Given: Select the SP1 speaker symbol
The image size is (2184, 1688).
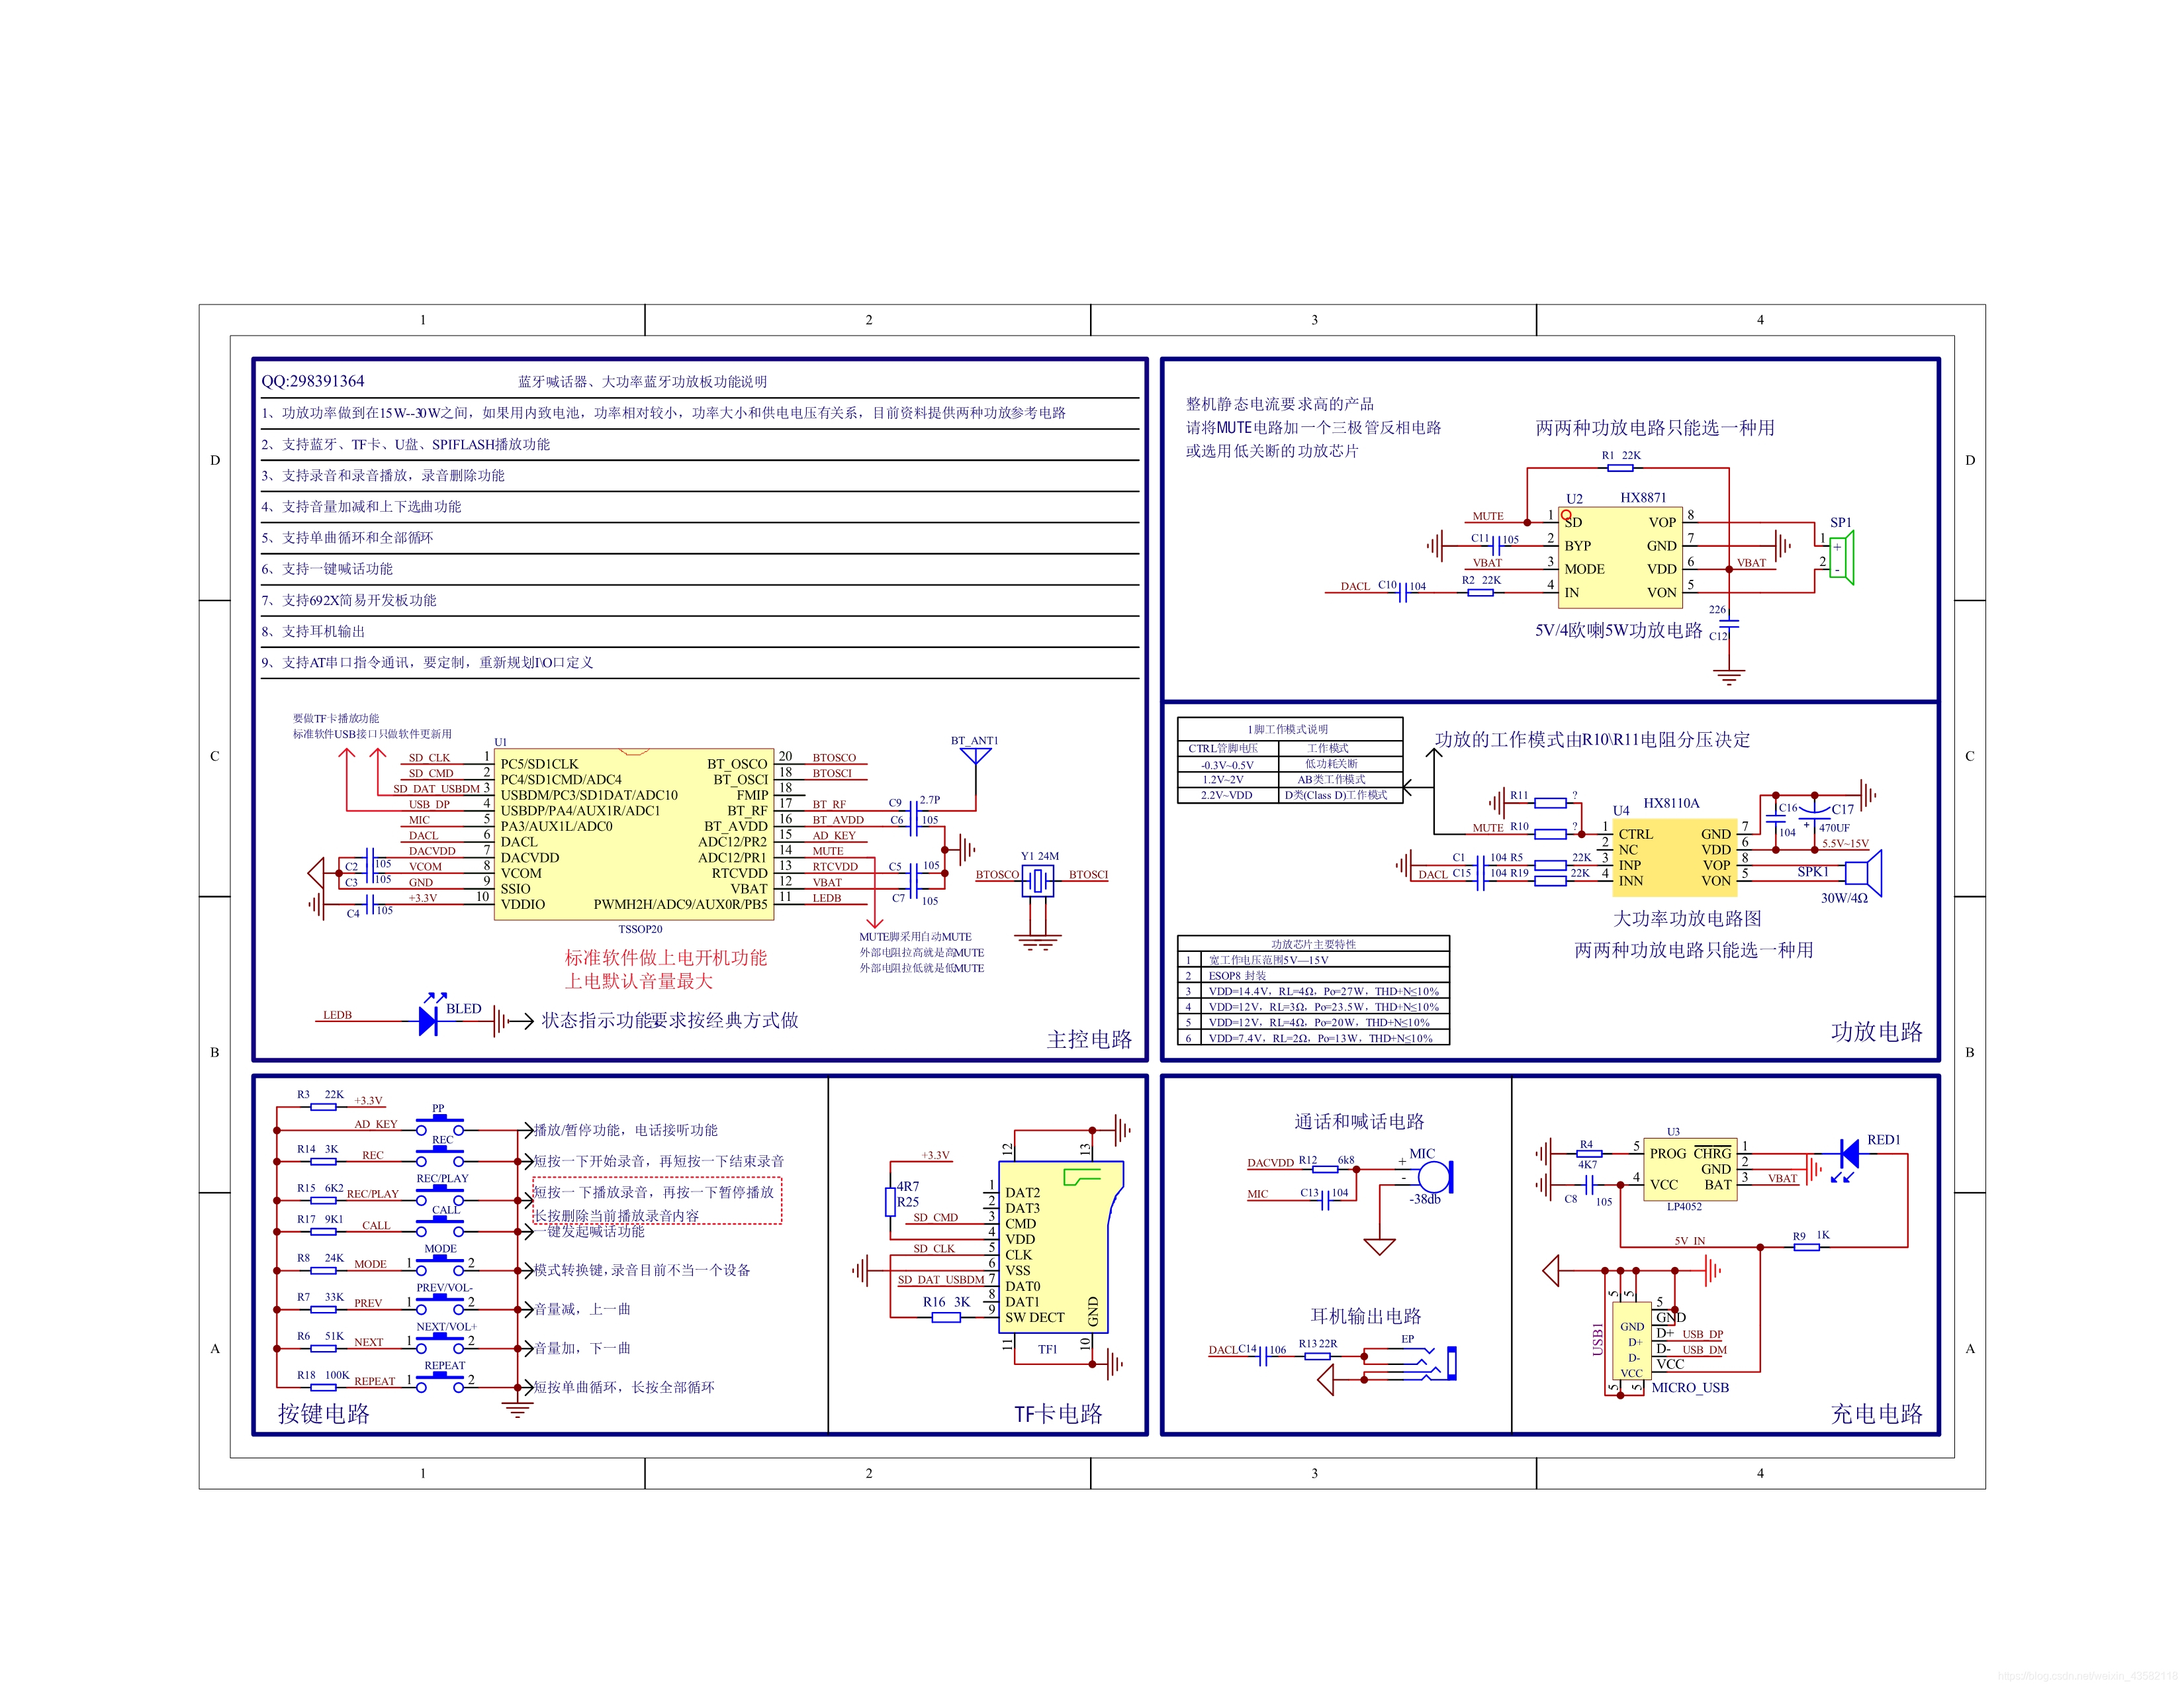Looking at the screenshot, I should (1841, 557).
